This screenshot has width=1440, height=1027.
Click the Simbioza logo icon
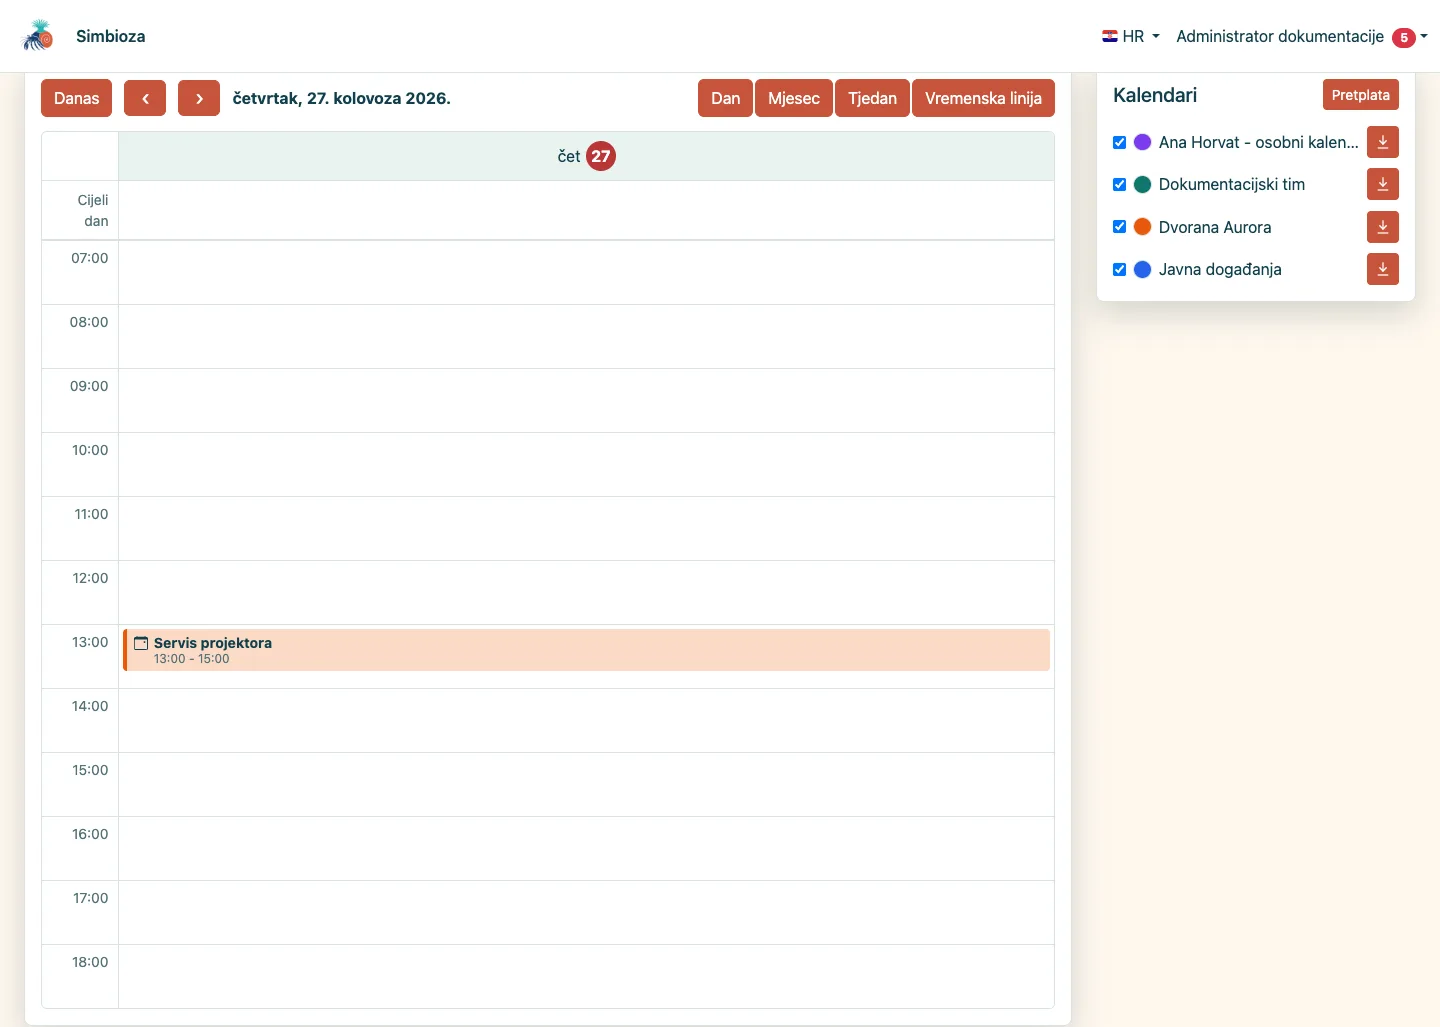pos(38,36)
